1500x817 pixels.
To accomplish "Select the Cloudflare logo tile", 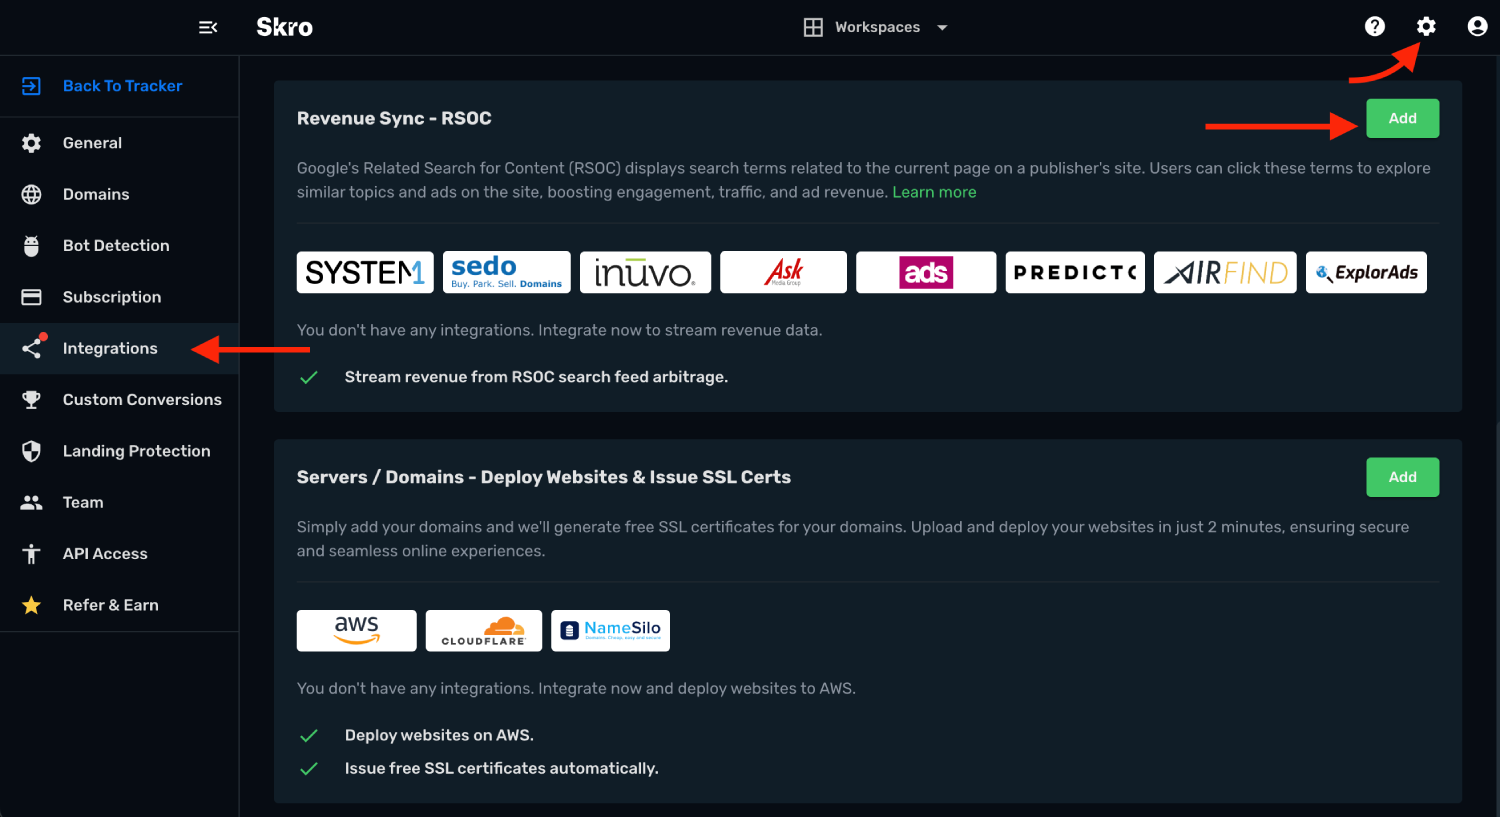I will [484, 631].
